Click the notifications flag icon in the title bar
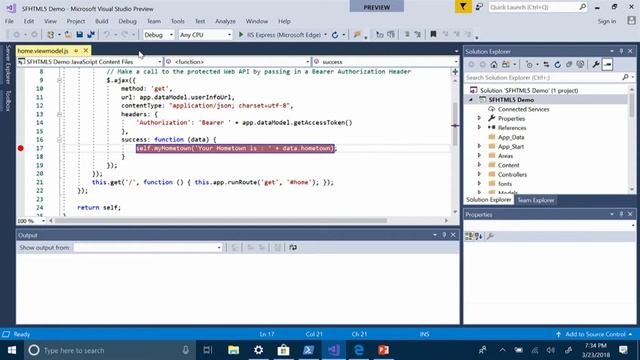Viewport: 640px width, 360px height. click(x=463, y=7)
